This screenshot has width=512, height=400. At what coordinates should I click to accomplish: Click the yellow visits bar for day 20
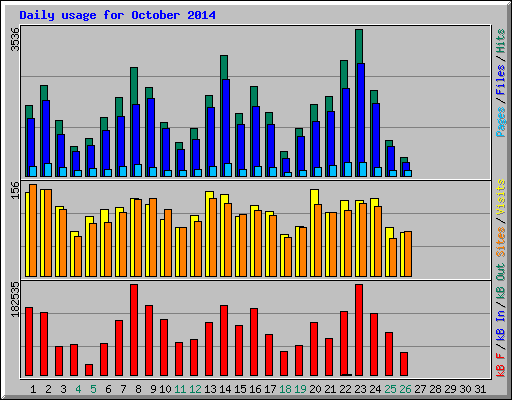pos(314,197)
